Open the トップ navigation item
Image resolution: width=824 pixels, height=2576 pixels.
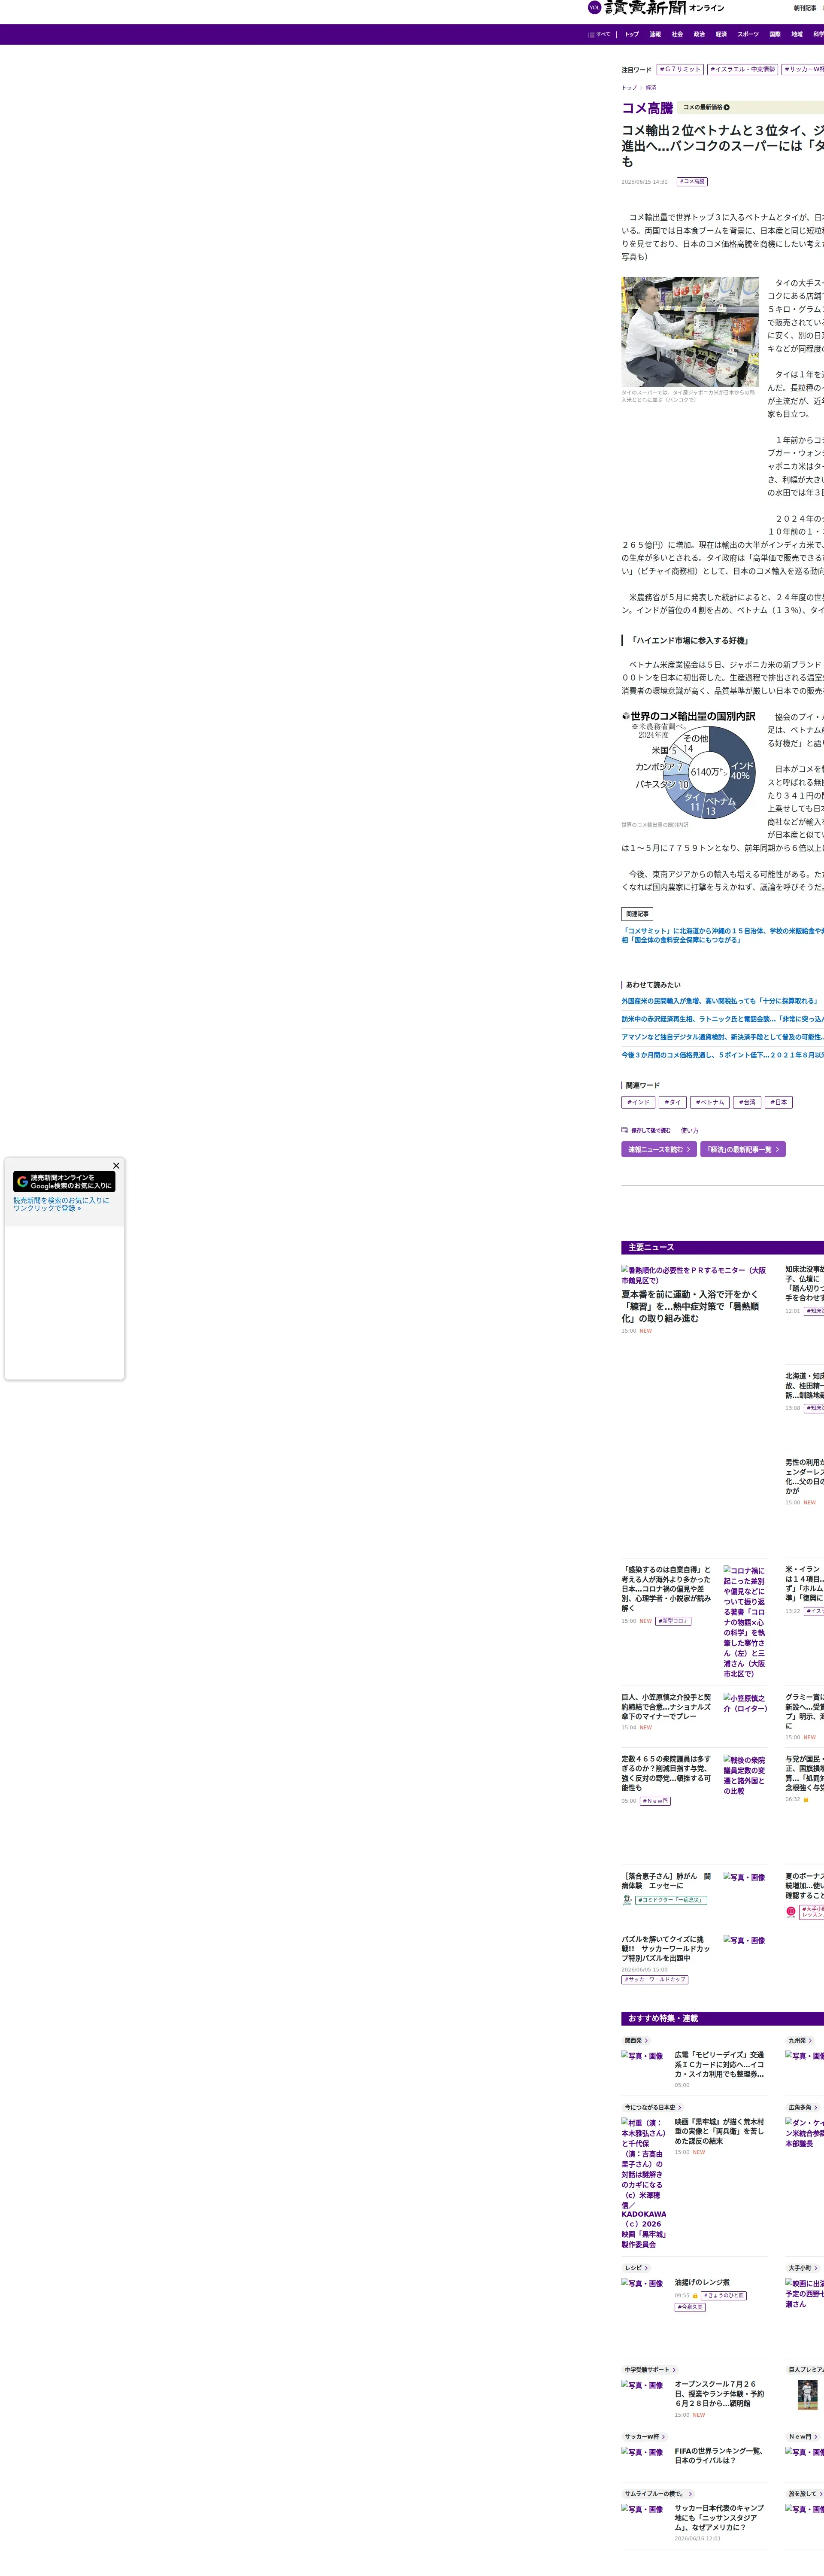pyautogui.click(x=632, y=34)
